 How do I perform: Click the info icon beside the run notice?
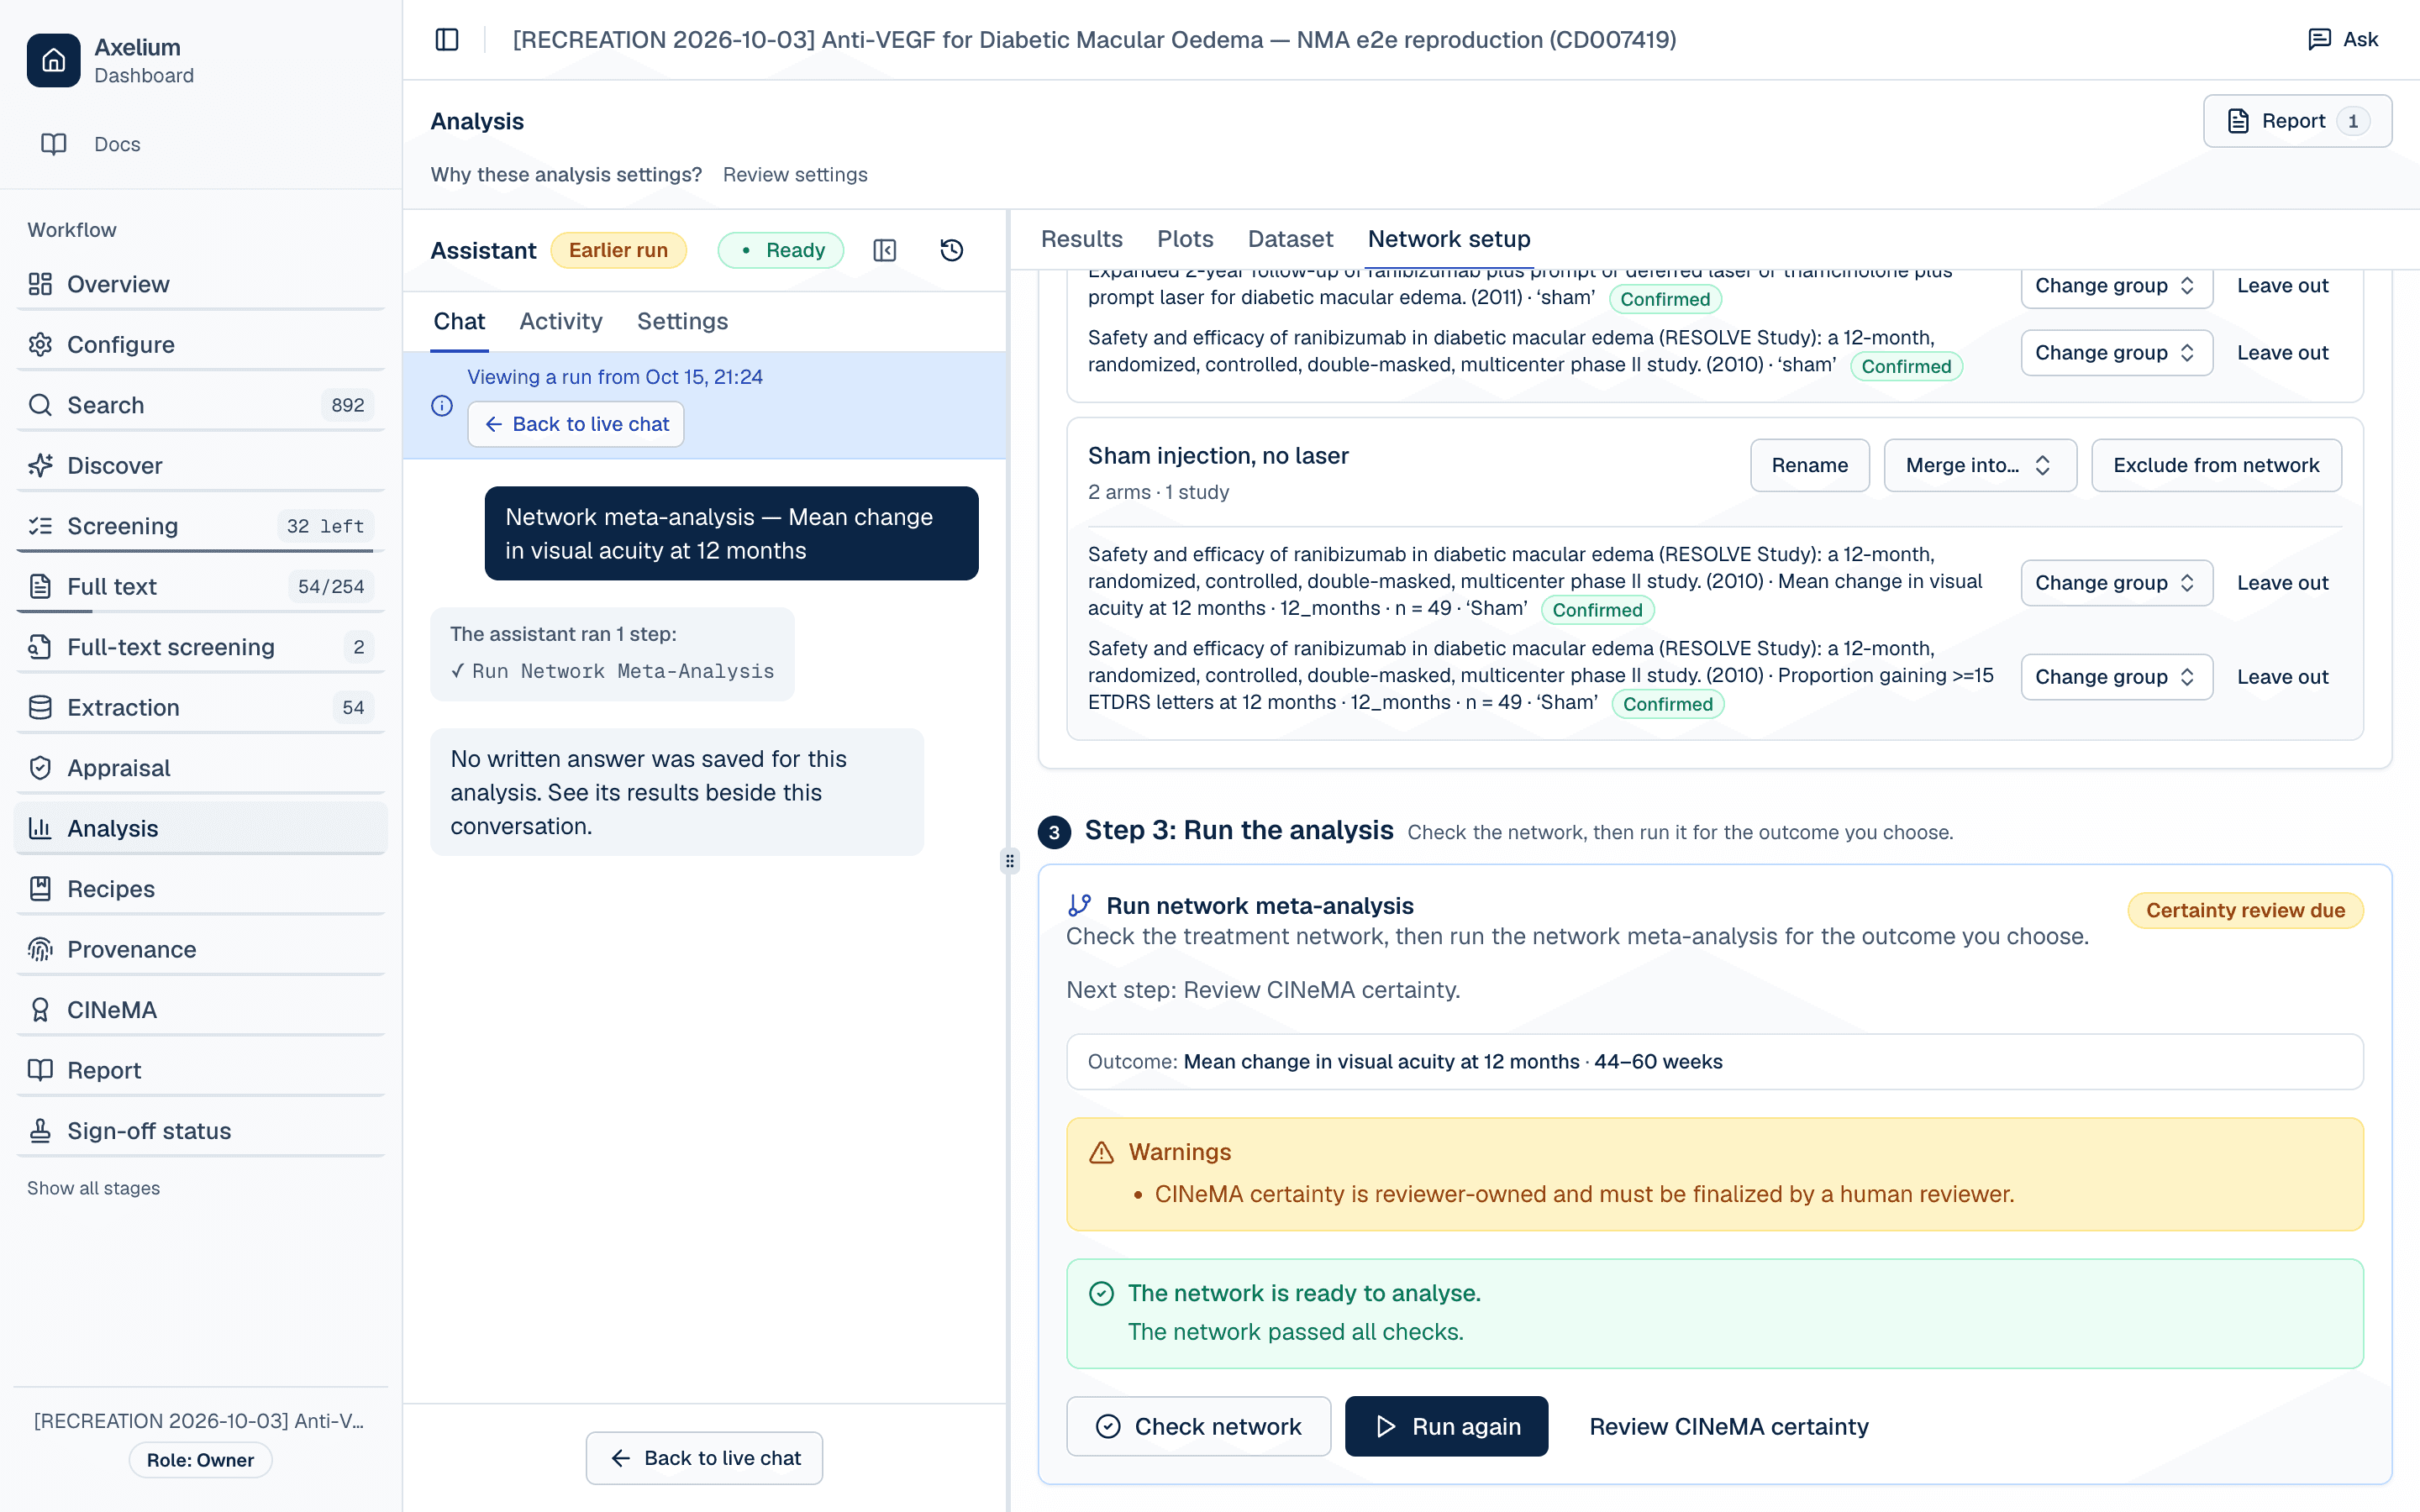[x=442, y=405]
